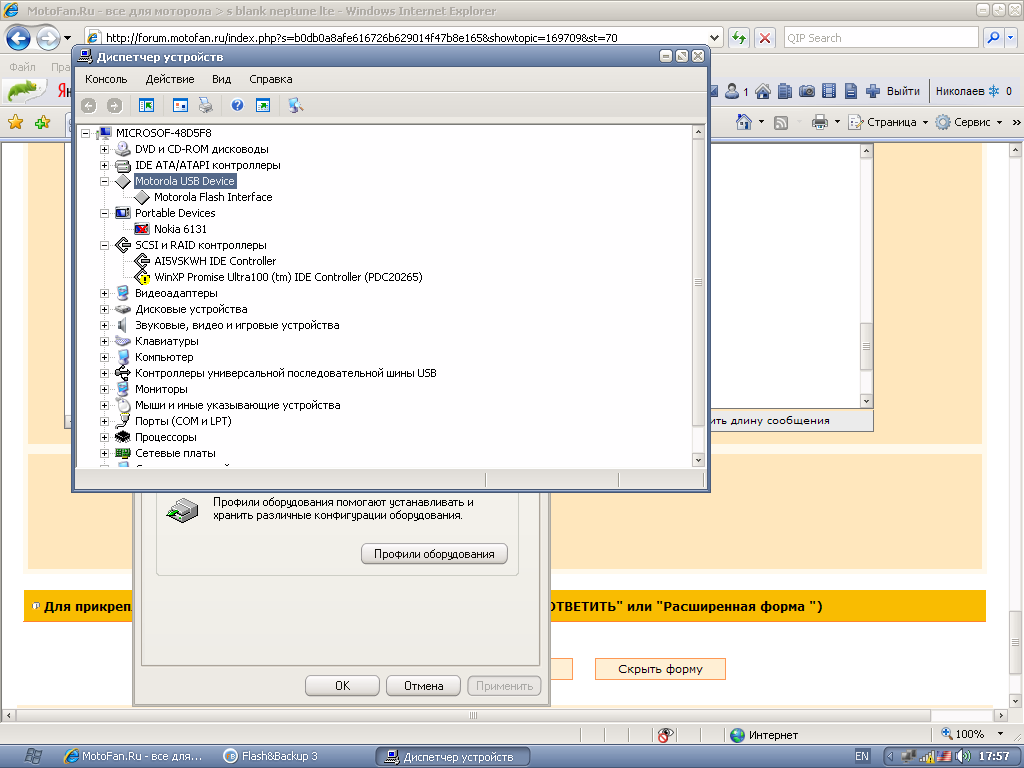The width and height of the screenshot is (1024, 768).
Task: Expand IDE ATA/ATAPI контроллеры node
Action: pyautogui.click(x=104, y=165)
